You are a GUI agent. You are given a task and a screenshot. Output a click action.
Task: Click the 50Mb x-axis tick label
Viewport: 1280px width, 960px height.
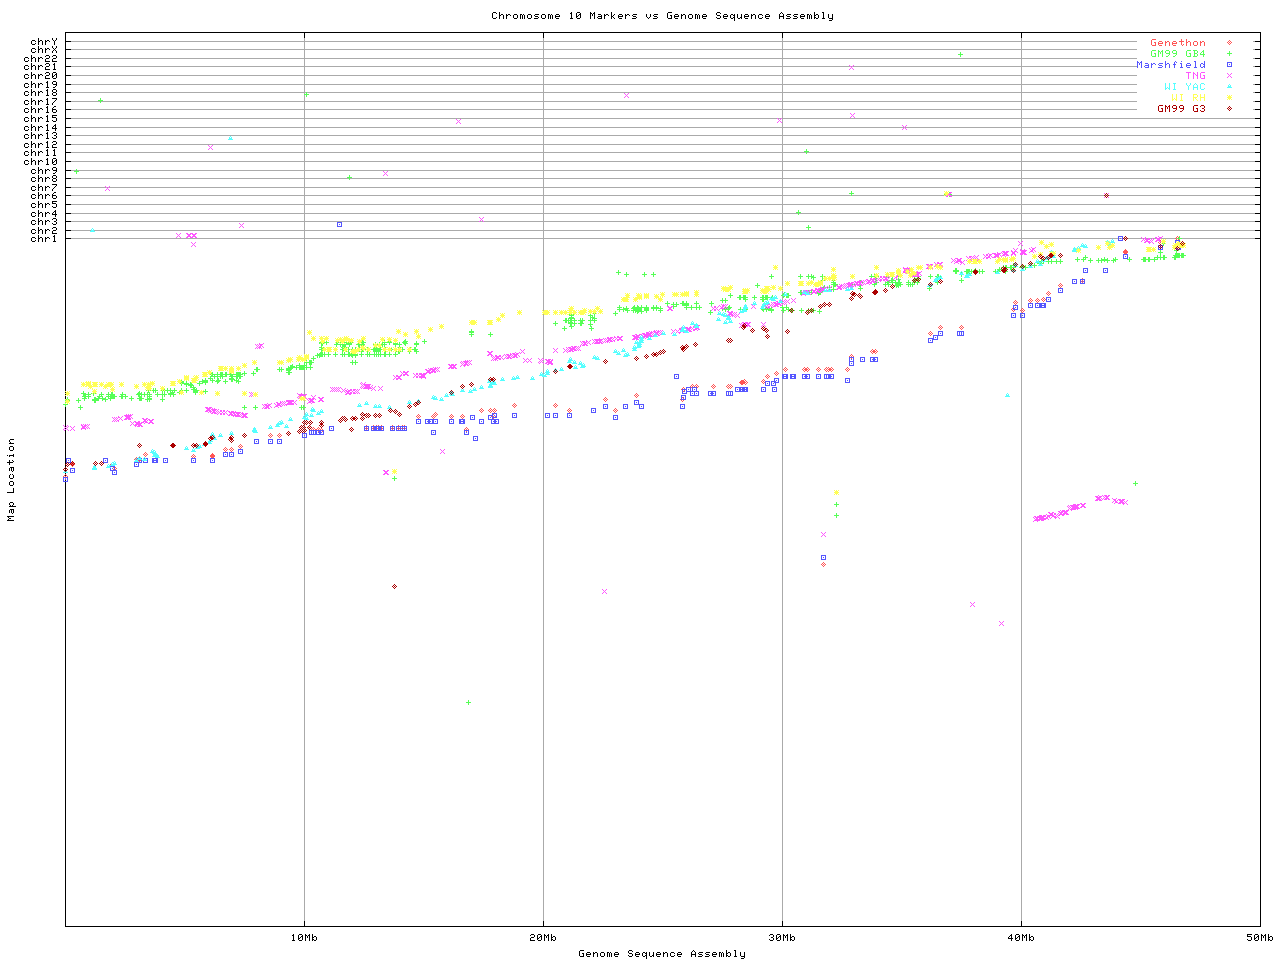click(1259, 938)
